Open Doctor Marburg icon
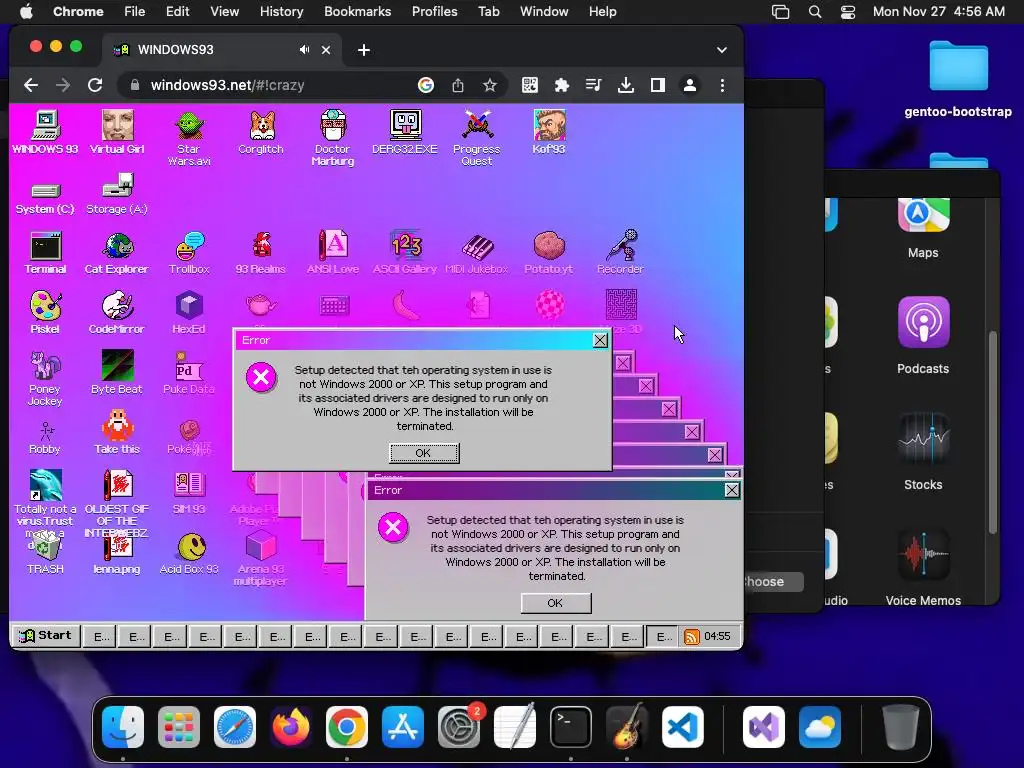Image resolution: width=1024 pixels, height=768 pixels. pyautogui.click(x=333, y=138)
